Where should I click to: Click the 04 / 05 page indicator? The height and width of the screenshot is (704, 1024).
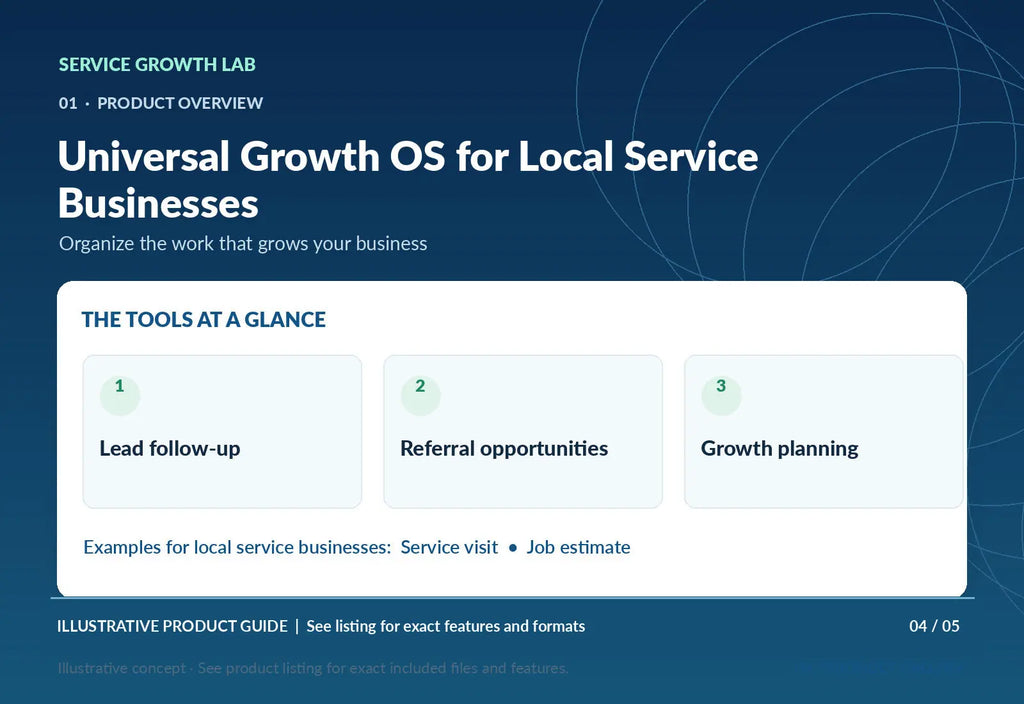click(935, 626)
